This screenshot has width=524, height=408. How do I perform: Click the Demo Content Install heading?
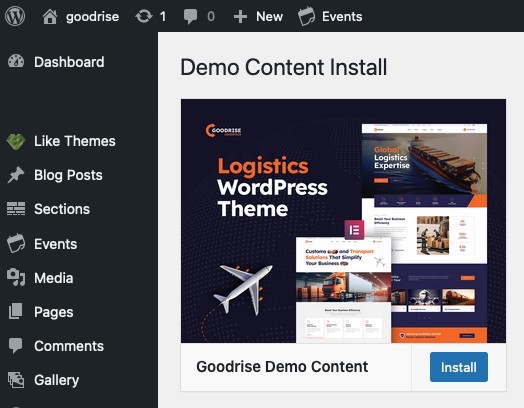point(283,67)
